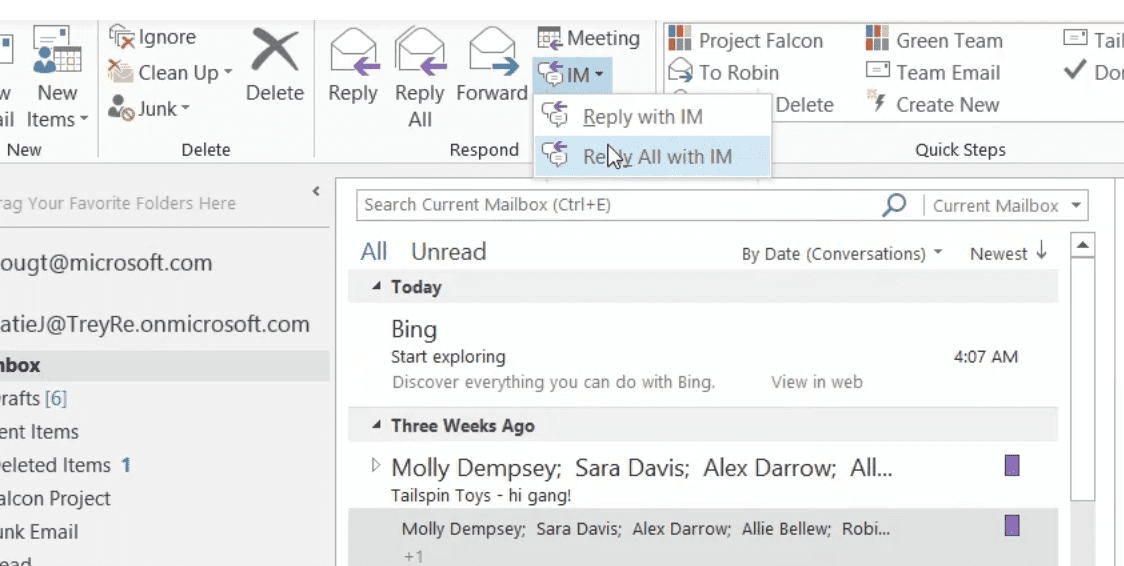Choose Reply All with IM
The image size is (1124, 566).
[x=656, y=156]
